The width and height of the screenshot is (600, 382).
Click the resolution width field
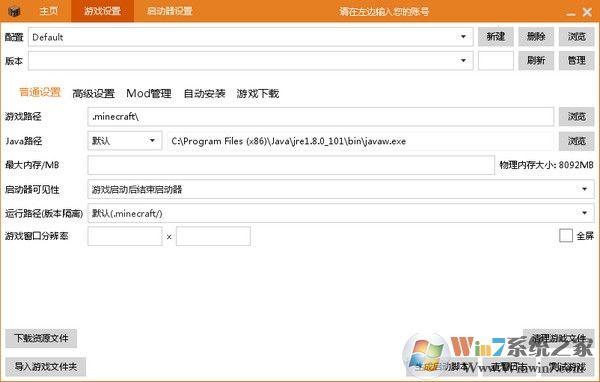coord(125,236)
